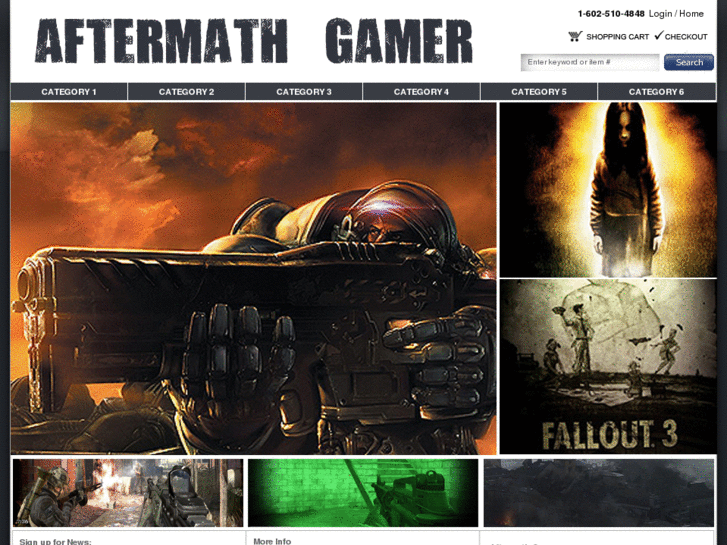Open the CATEGORY 2 menu item
727x545 pixels.
pos(186,92)
